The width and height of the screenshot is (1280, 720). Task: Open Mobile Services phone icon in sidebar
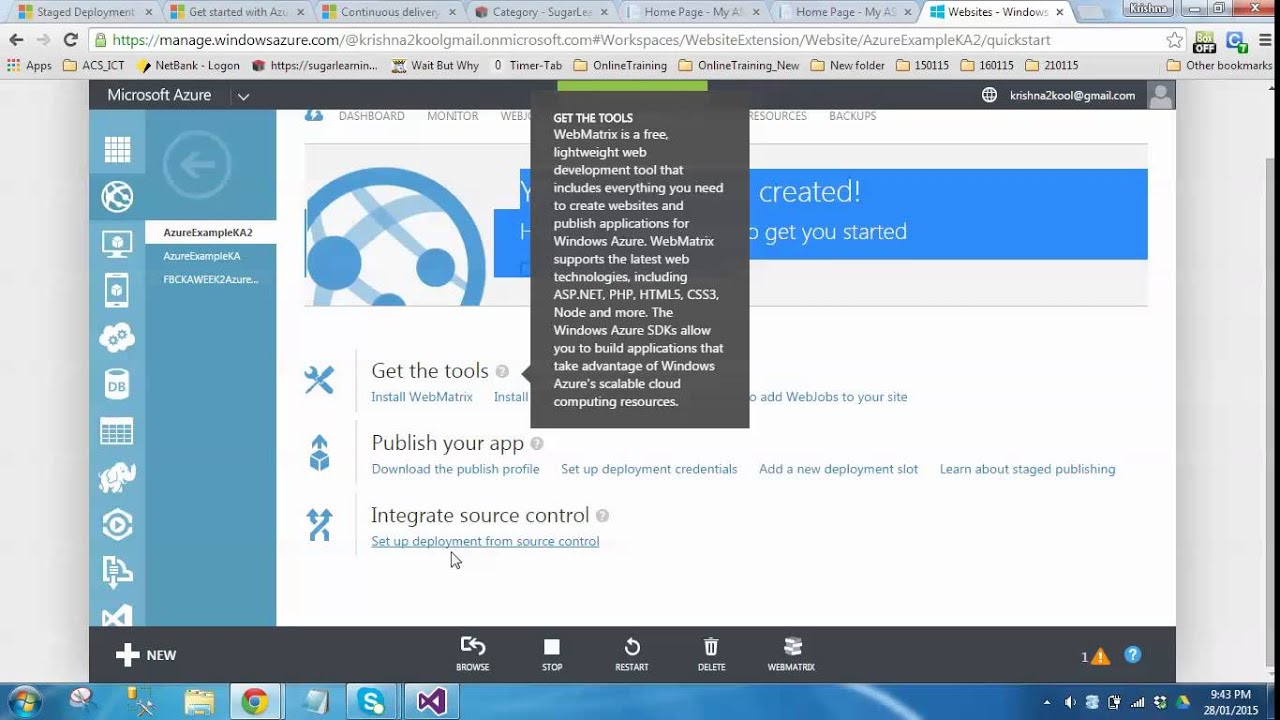click(x=117, y=291)
